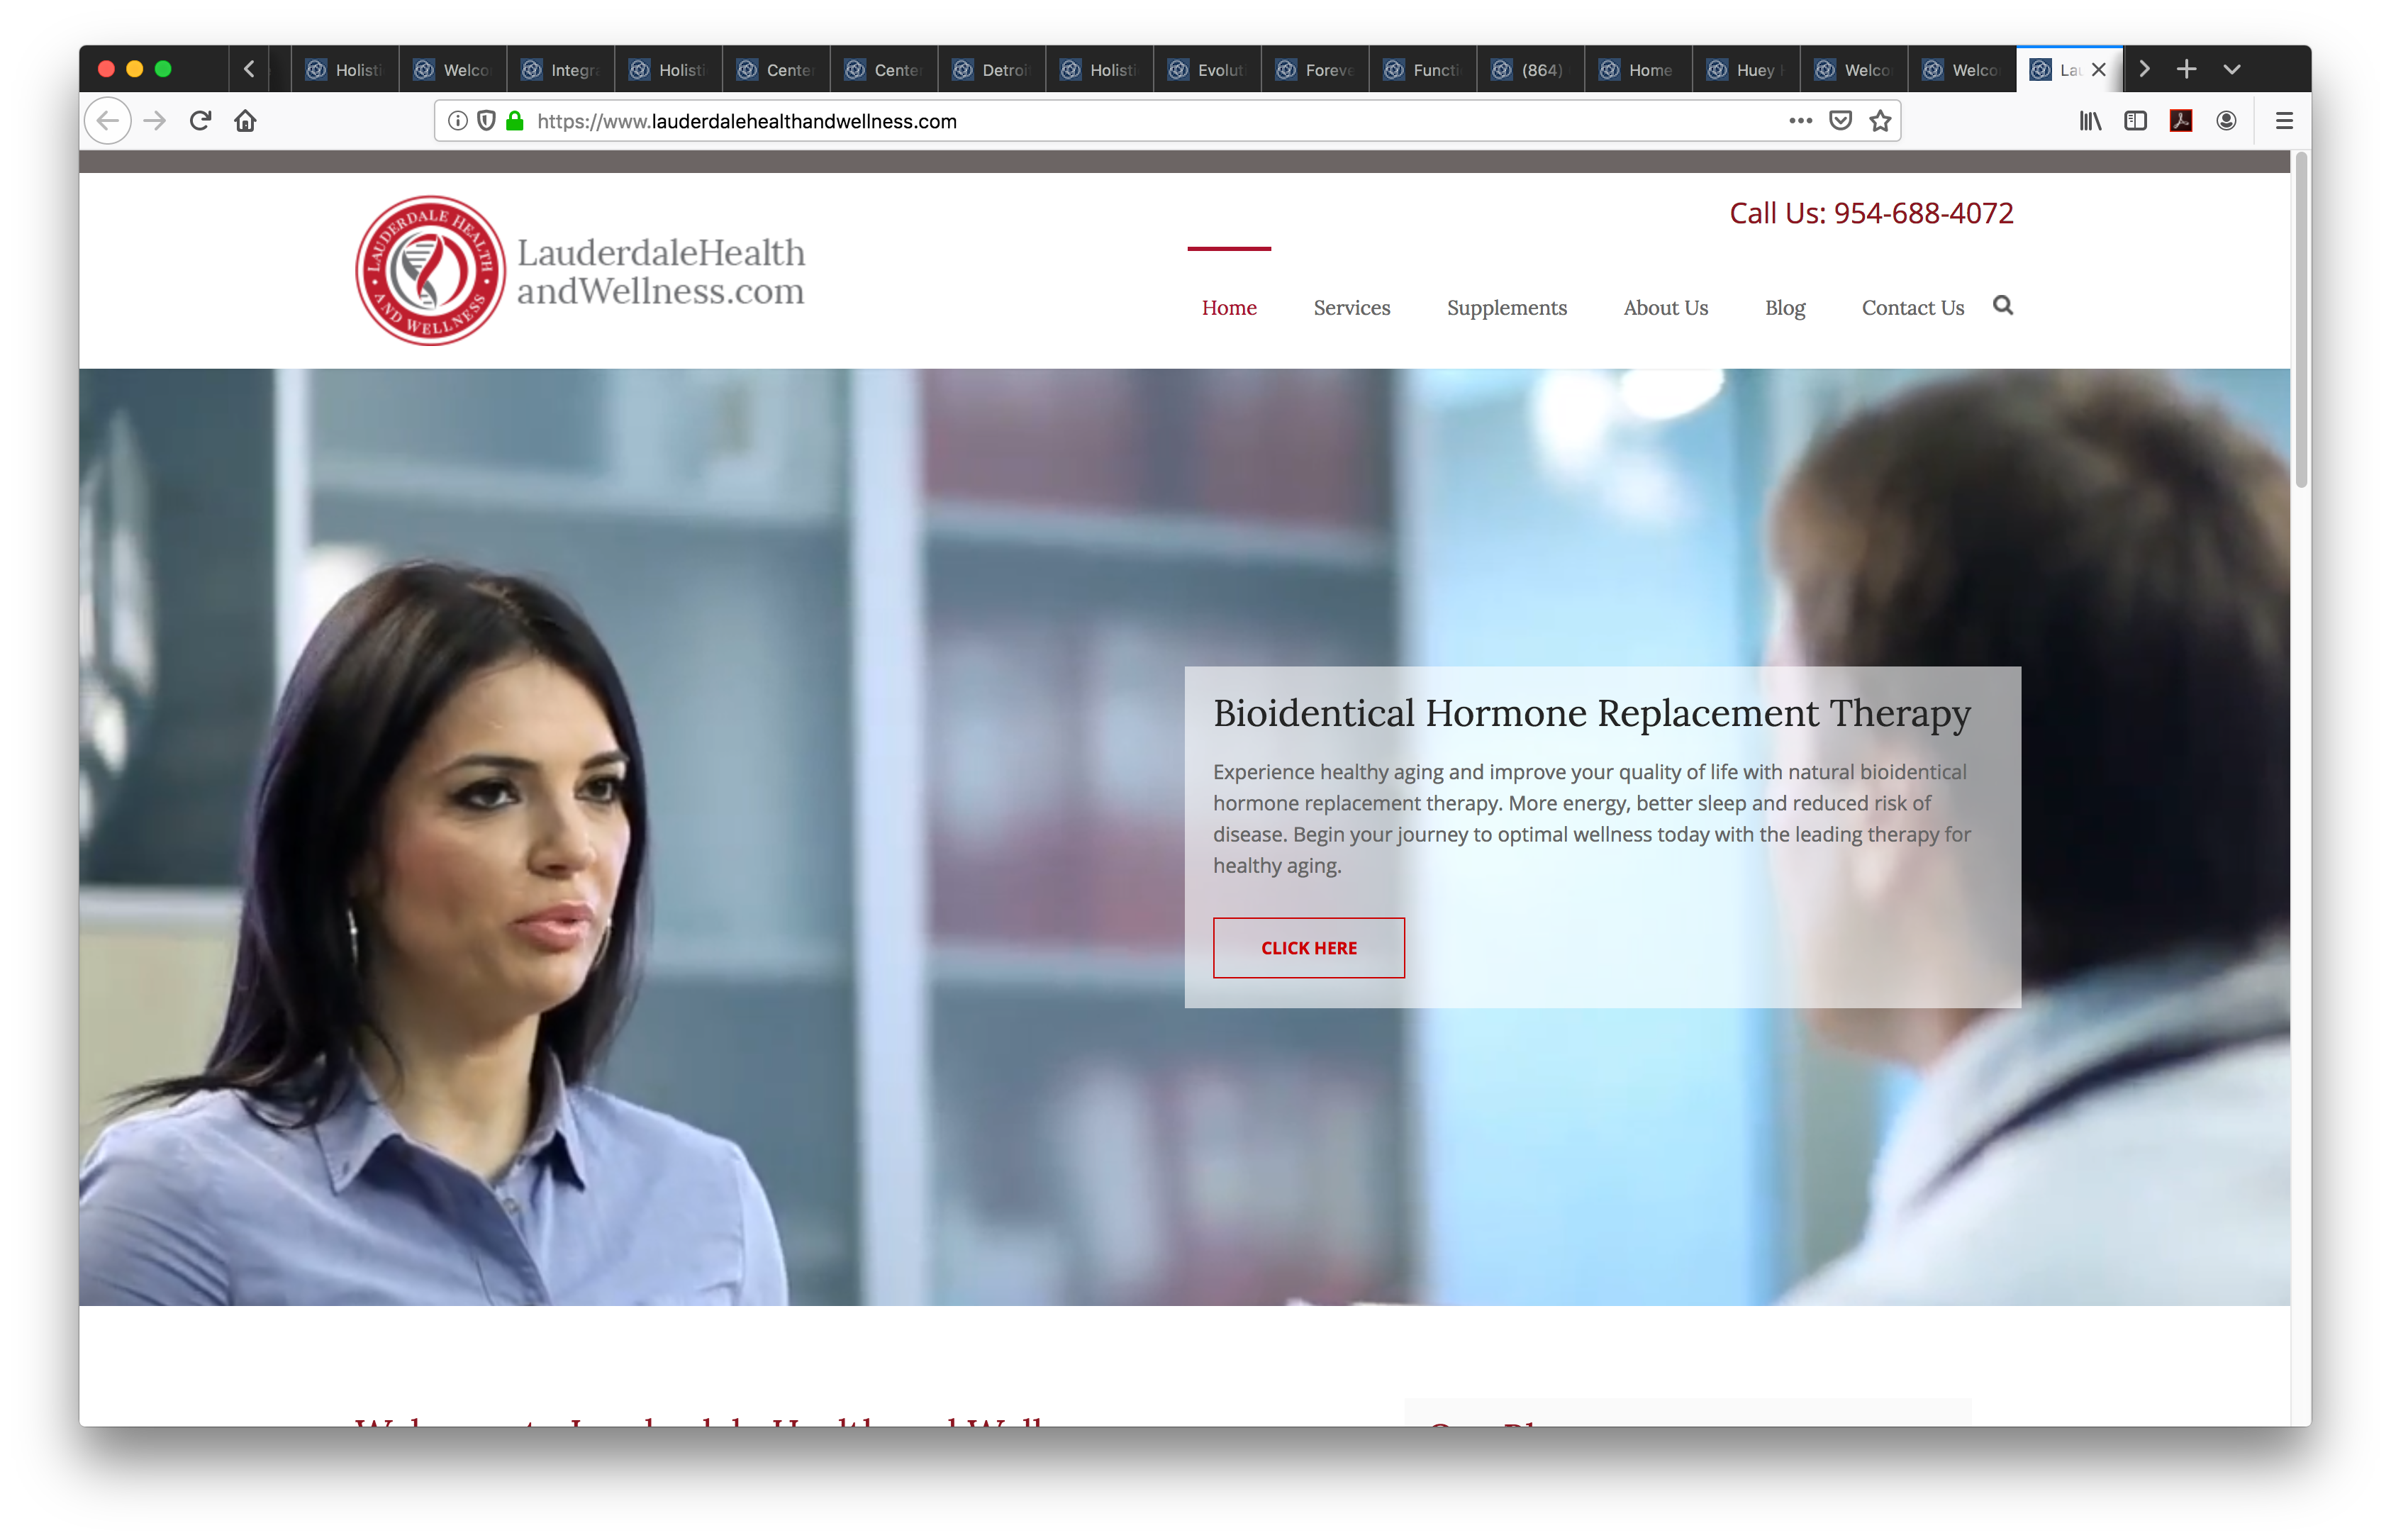
Task: Switch to the Functi tab
Action: coord(1424,69)
